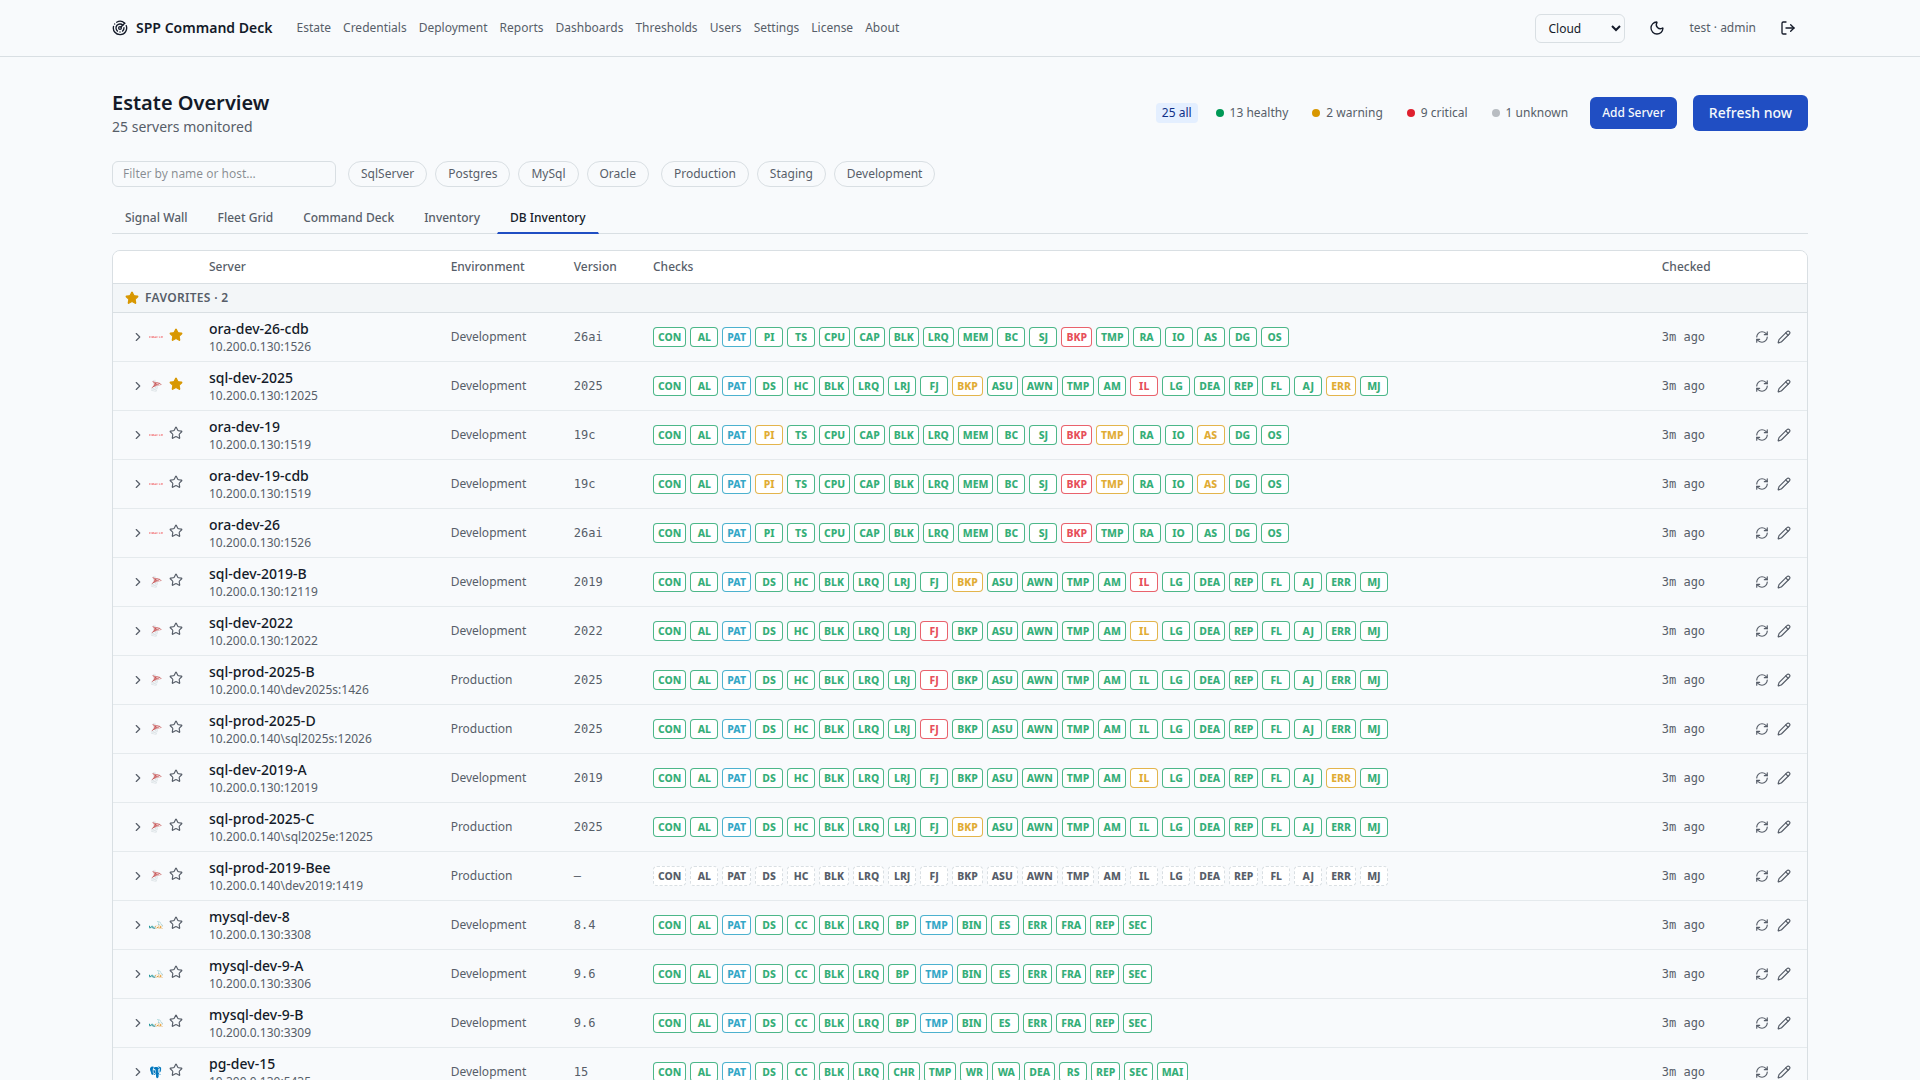
Task: Select the Oracle filter chip
Action: pyautogui.click(x=617, y=174)
